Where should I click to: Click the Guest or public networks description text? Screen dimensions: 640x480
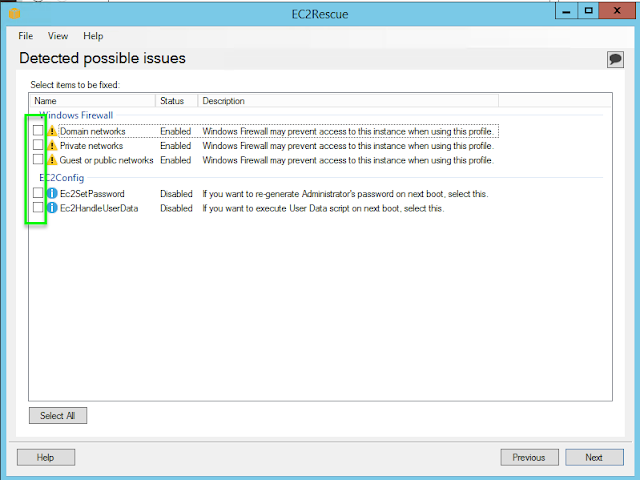pyautogui.click(x=348, y=160)
